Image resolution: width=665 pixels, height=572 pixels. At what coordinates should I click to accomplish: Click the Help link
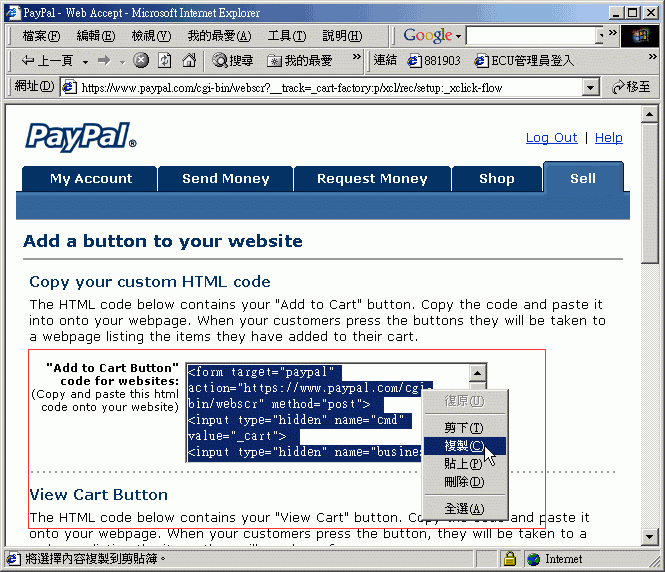coord(608,138)
